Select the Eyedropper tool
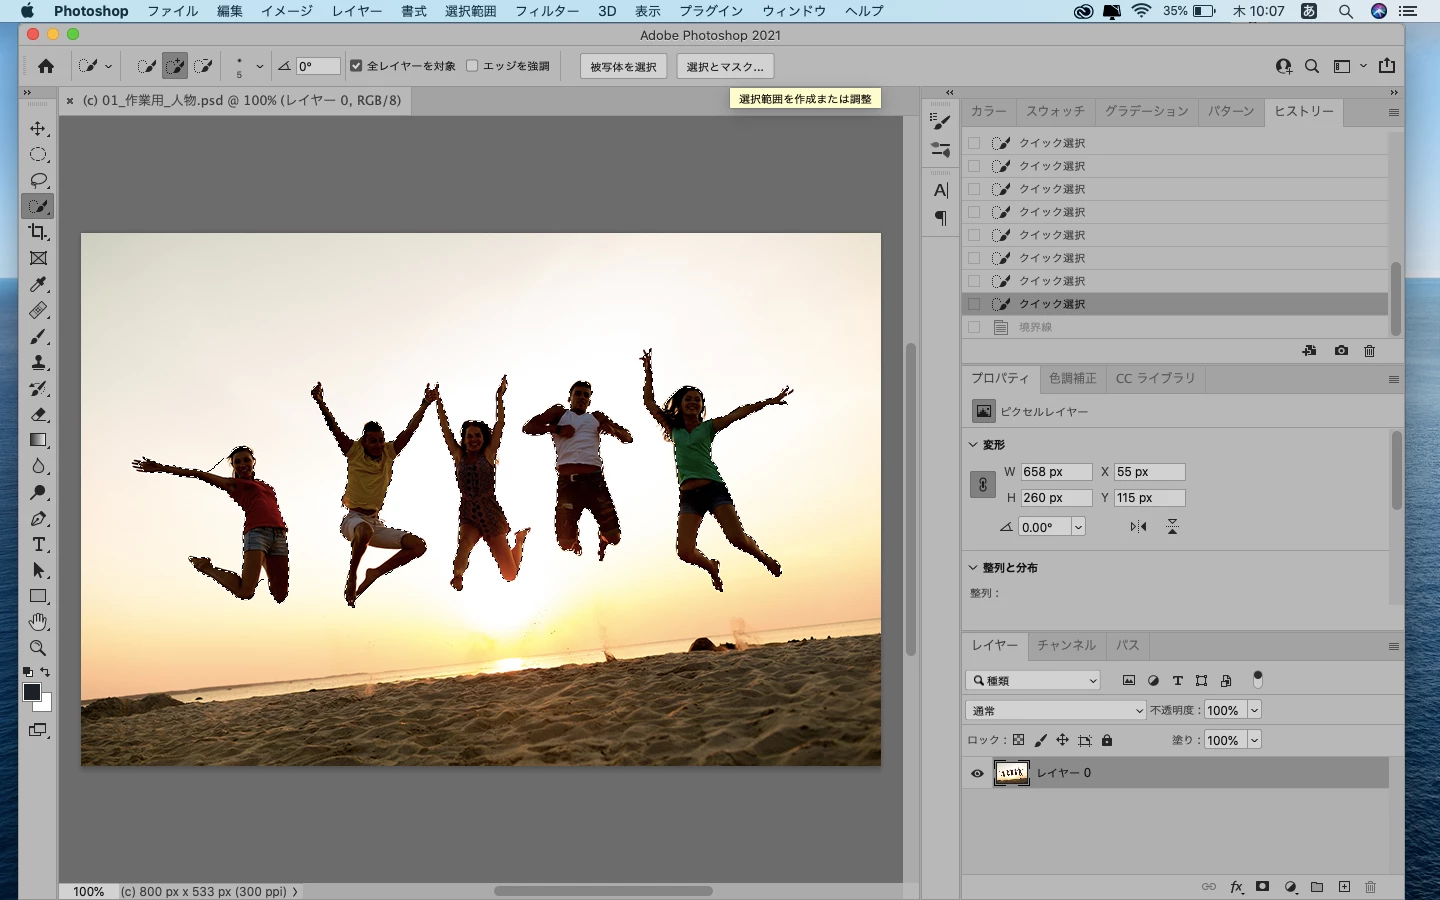1440x900 pixels. 38,285
